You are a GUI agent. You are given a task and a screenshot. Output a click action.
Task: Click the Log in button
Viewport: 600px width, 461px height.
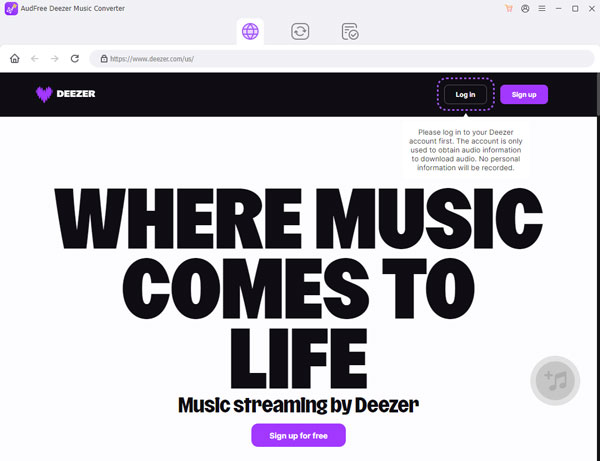pyautogui.click(x=465, y=94)
